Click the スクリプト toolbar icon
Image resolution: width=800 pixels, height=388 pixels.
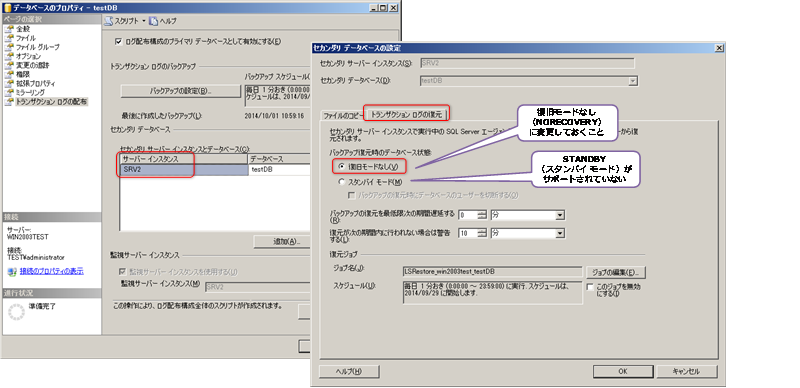point(109,21)
